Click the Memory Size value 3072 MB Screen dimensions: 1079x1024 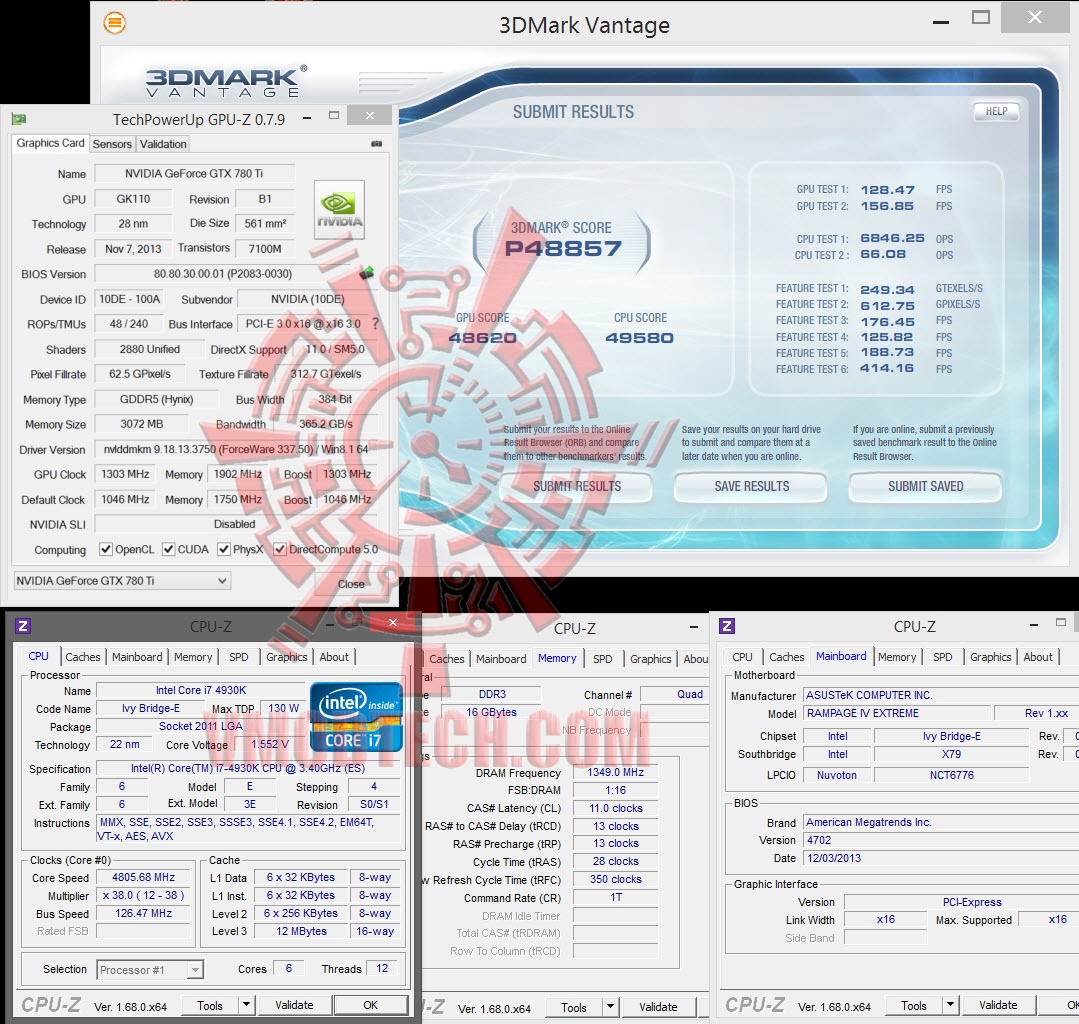click(142, 424)
